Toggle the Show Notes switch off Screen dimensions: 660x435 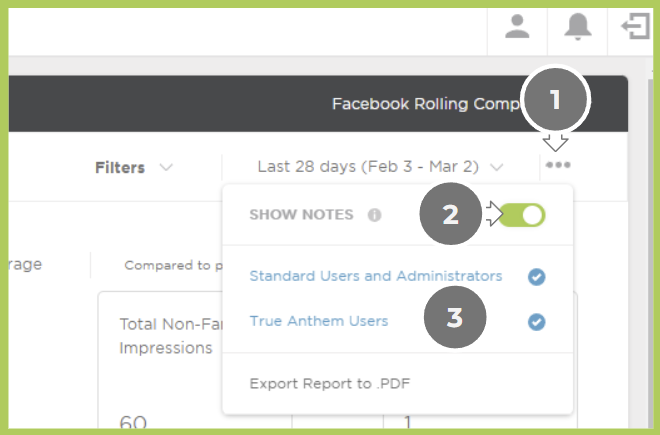(x=524, y=215)
